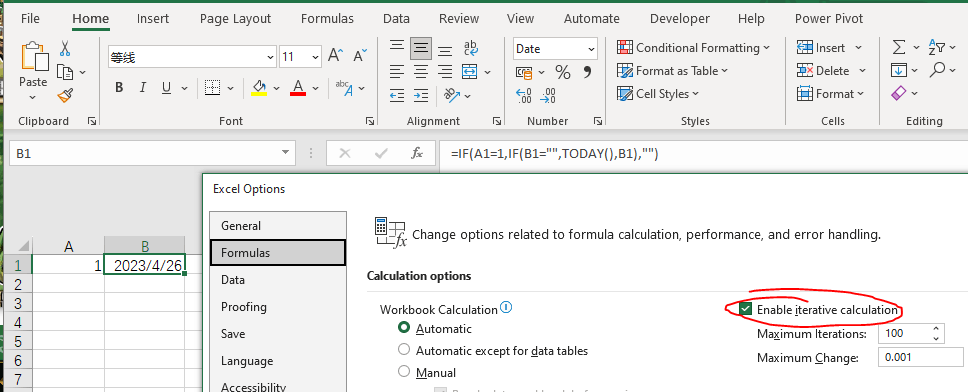Select Save in Excel Options
This screenshot has height=392, width=968.
(278, 333)
